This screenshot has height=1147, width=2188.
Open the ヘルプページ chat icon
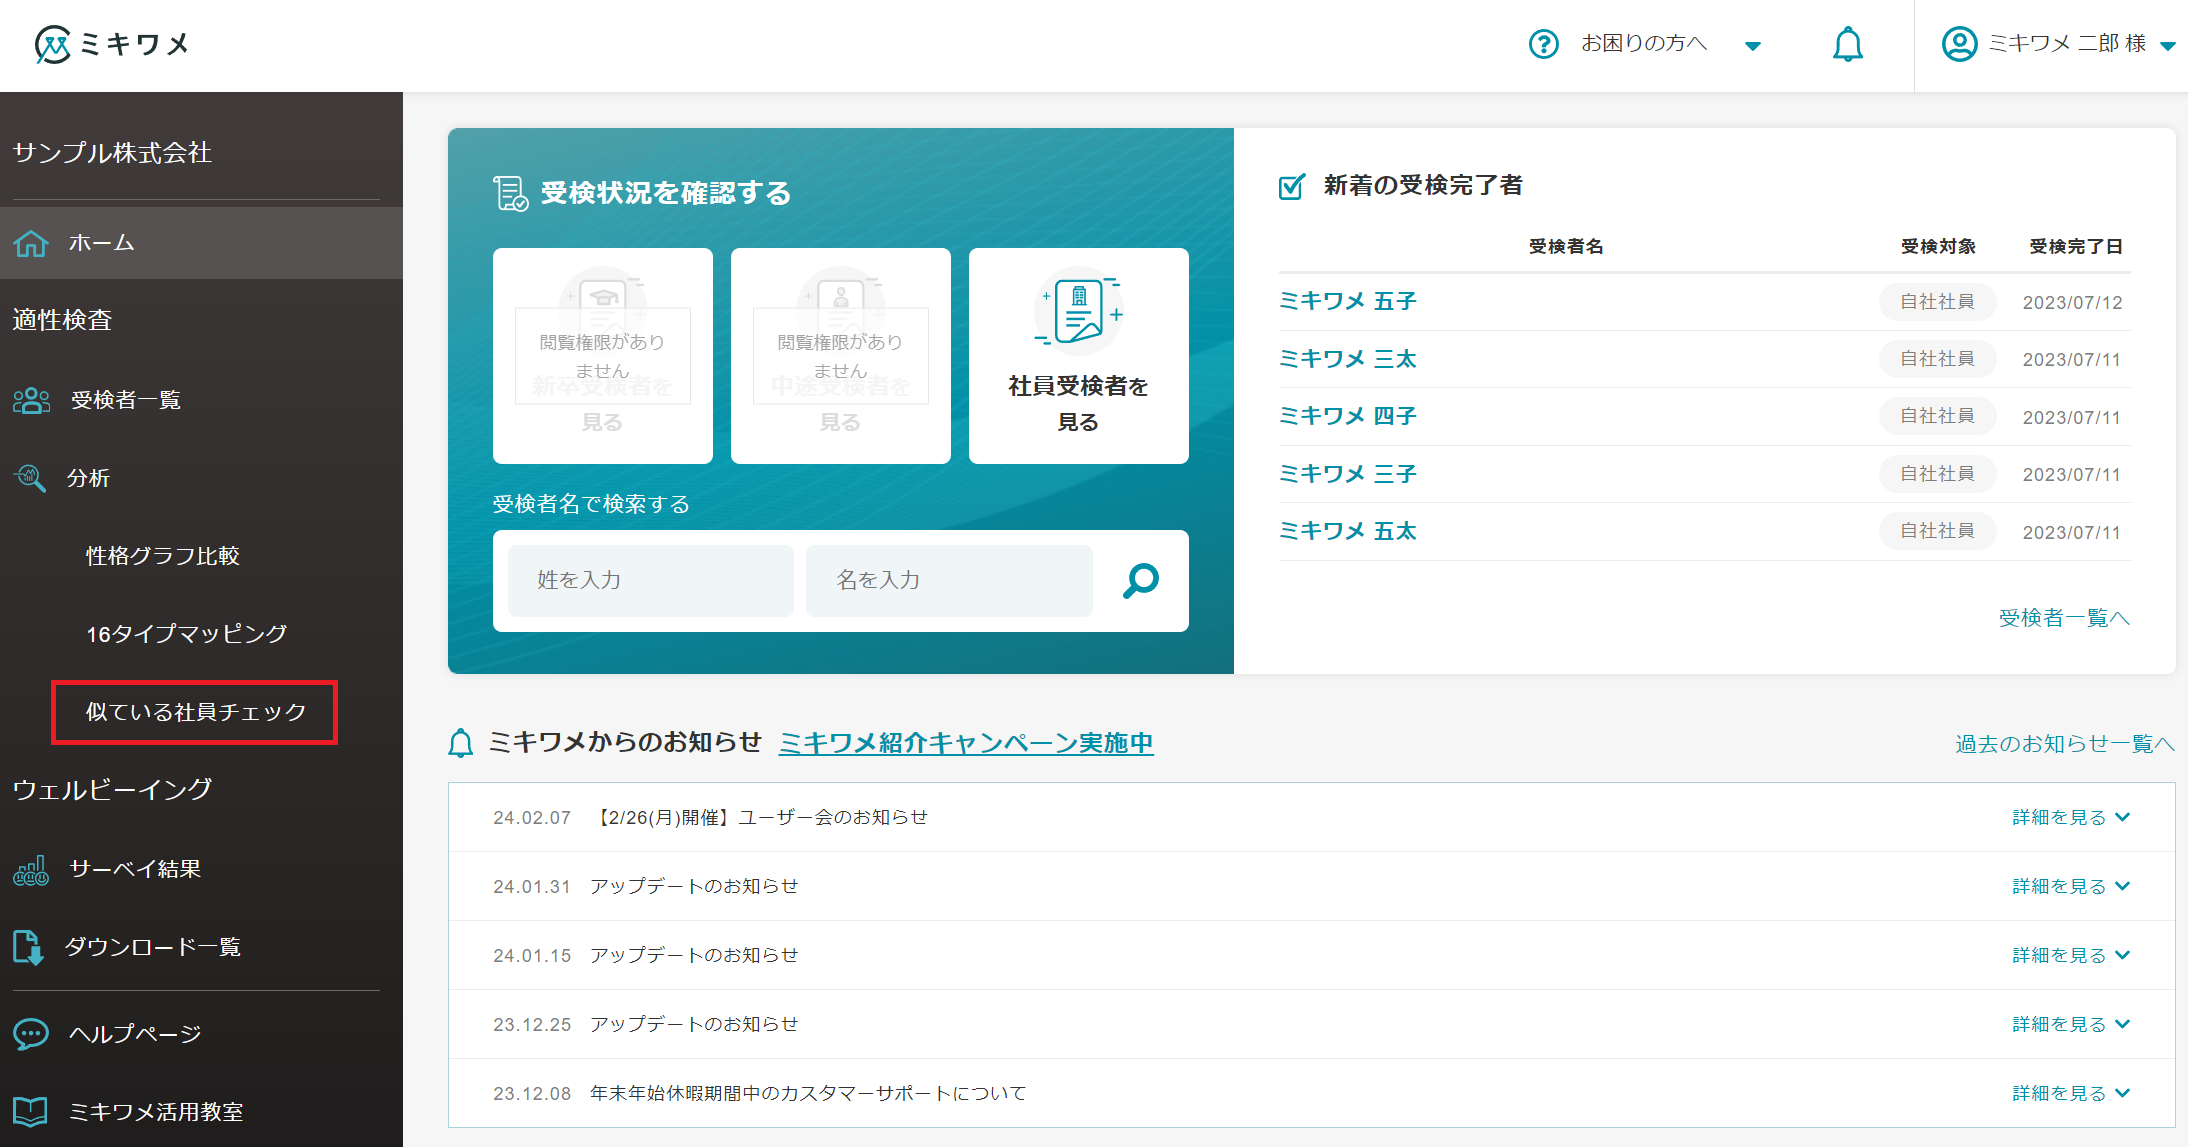pos(30,1033)
